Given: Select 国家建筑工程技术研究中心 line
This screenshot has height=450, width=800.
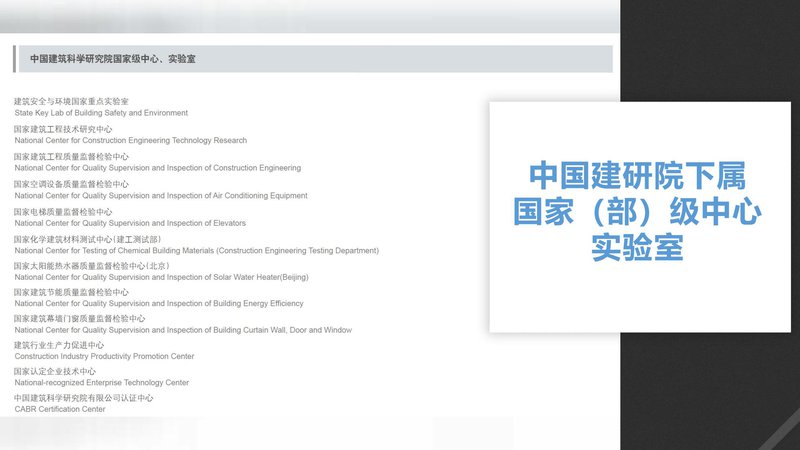Looking at the screenshot, I should 63,129.
